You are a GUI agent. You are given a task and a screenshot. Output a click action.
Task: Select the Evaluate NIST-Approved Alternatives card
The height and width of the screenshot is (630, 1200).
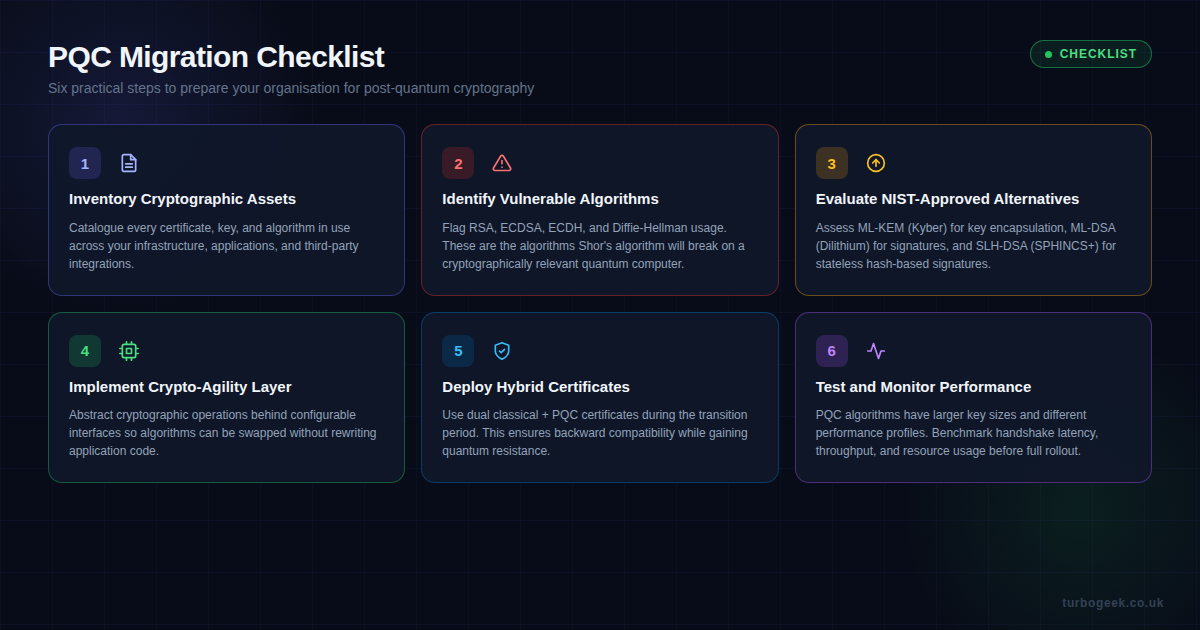tap(973, 210)
